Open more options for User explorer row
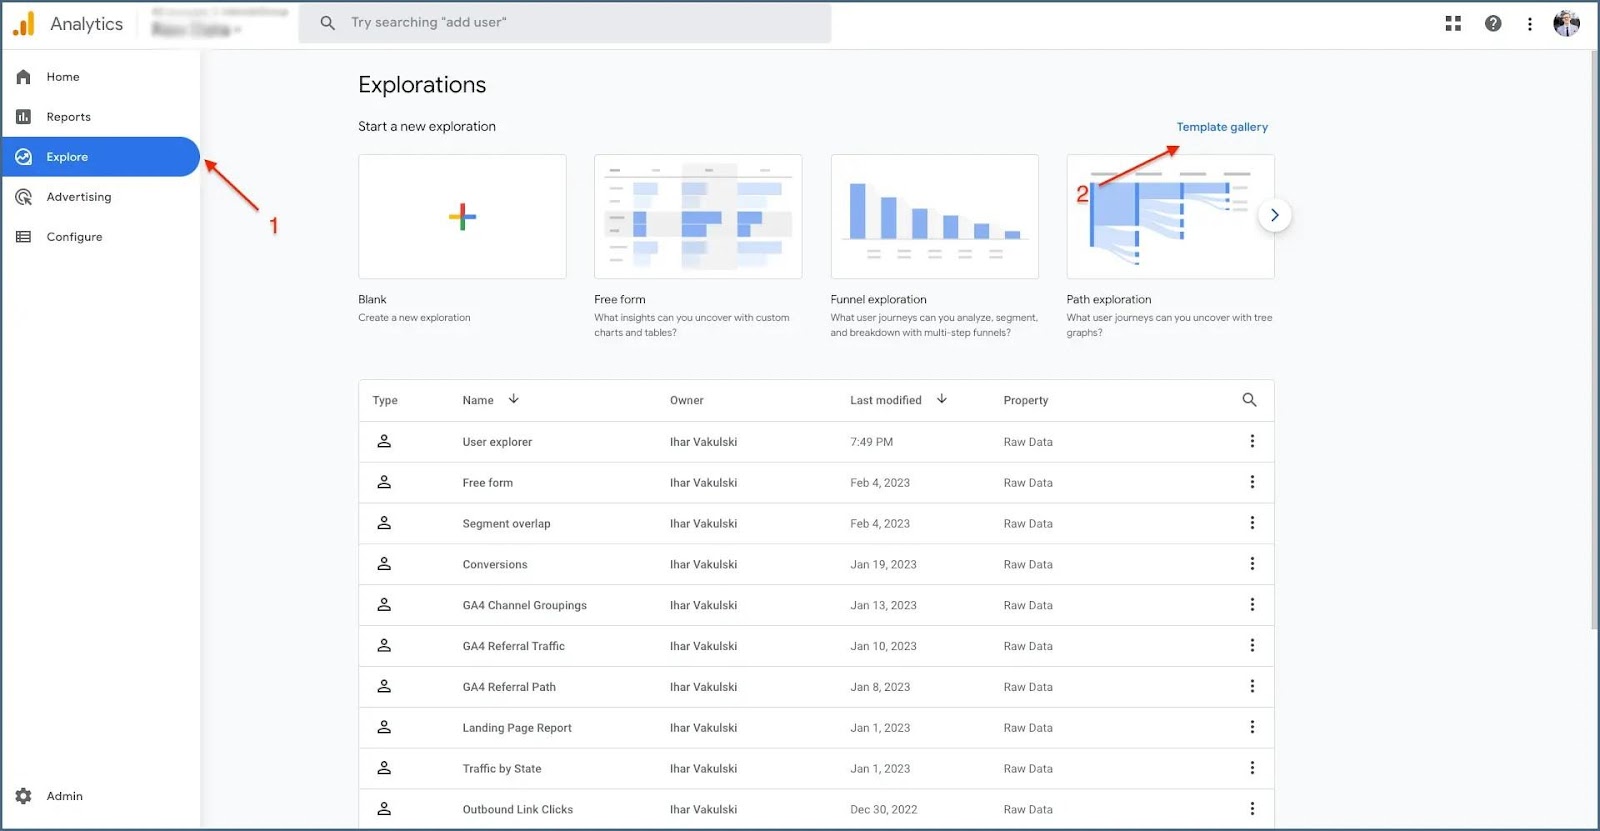The image size is (1600, 831). point(1252,441)
